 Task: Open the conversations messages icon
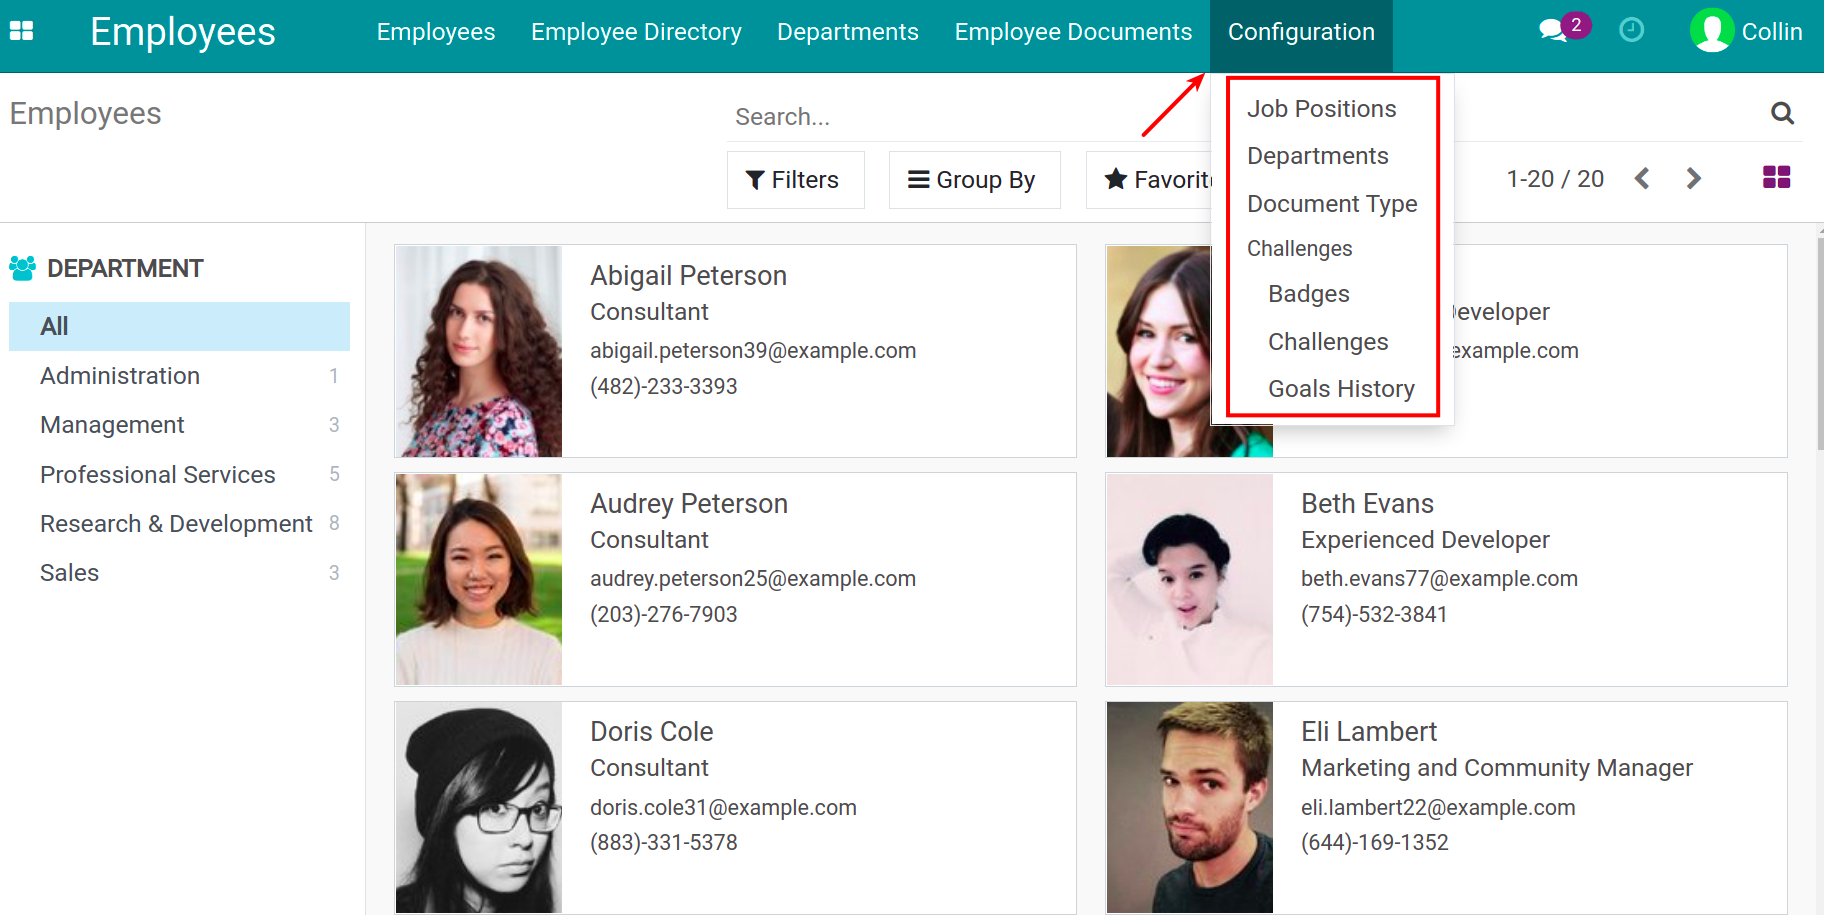(x=1553, y=30)
